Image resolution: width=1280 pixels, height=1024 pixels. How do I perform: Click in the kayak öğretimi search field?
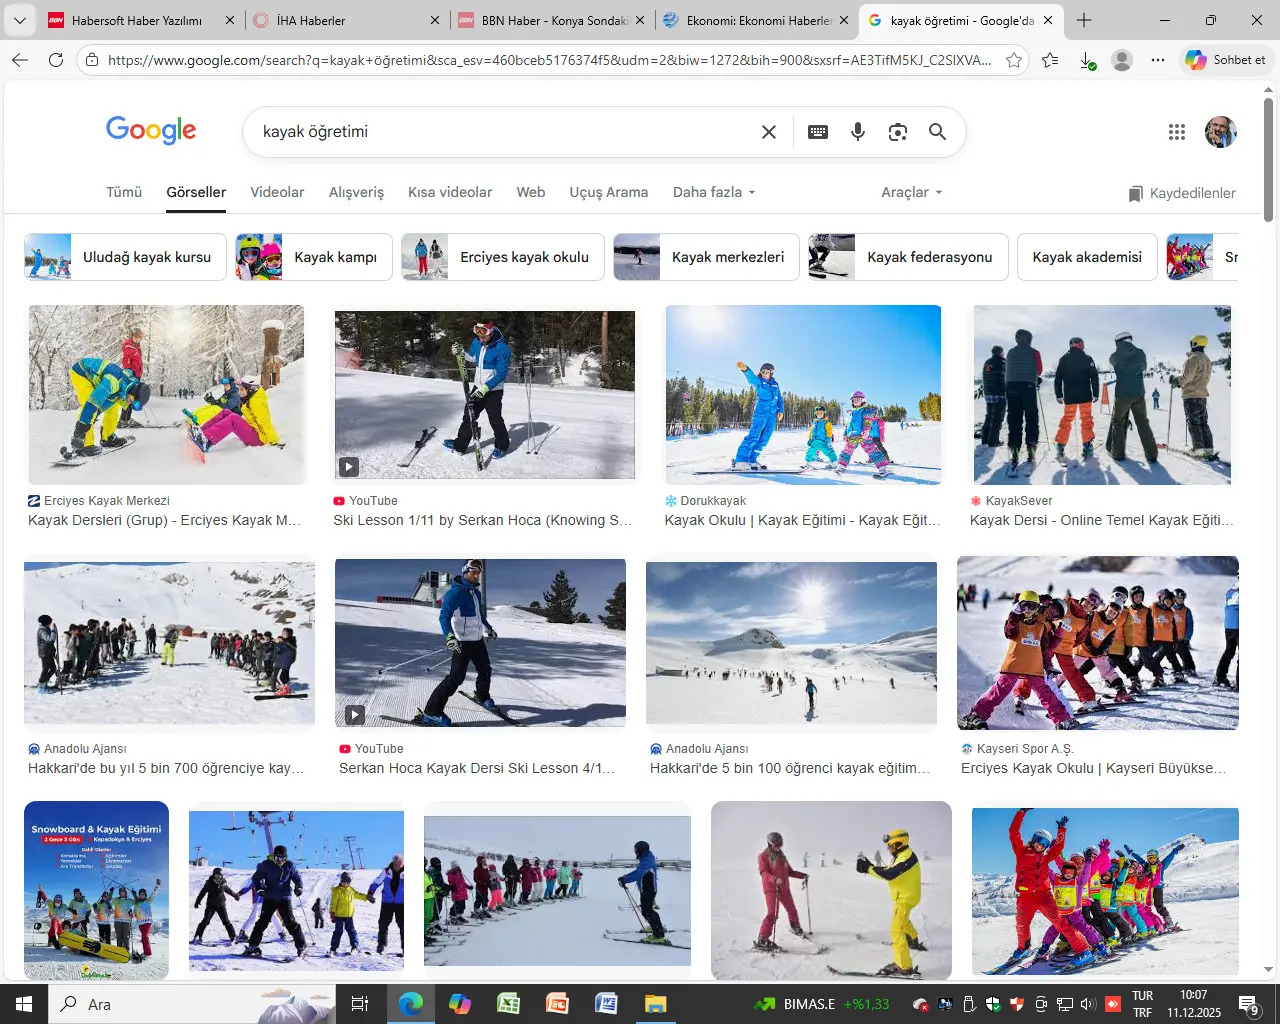(500, 132)
